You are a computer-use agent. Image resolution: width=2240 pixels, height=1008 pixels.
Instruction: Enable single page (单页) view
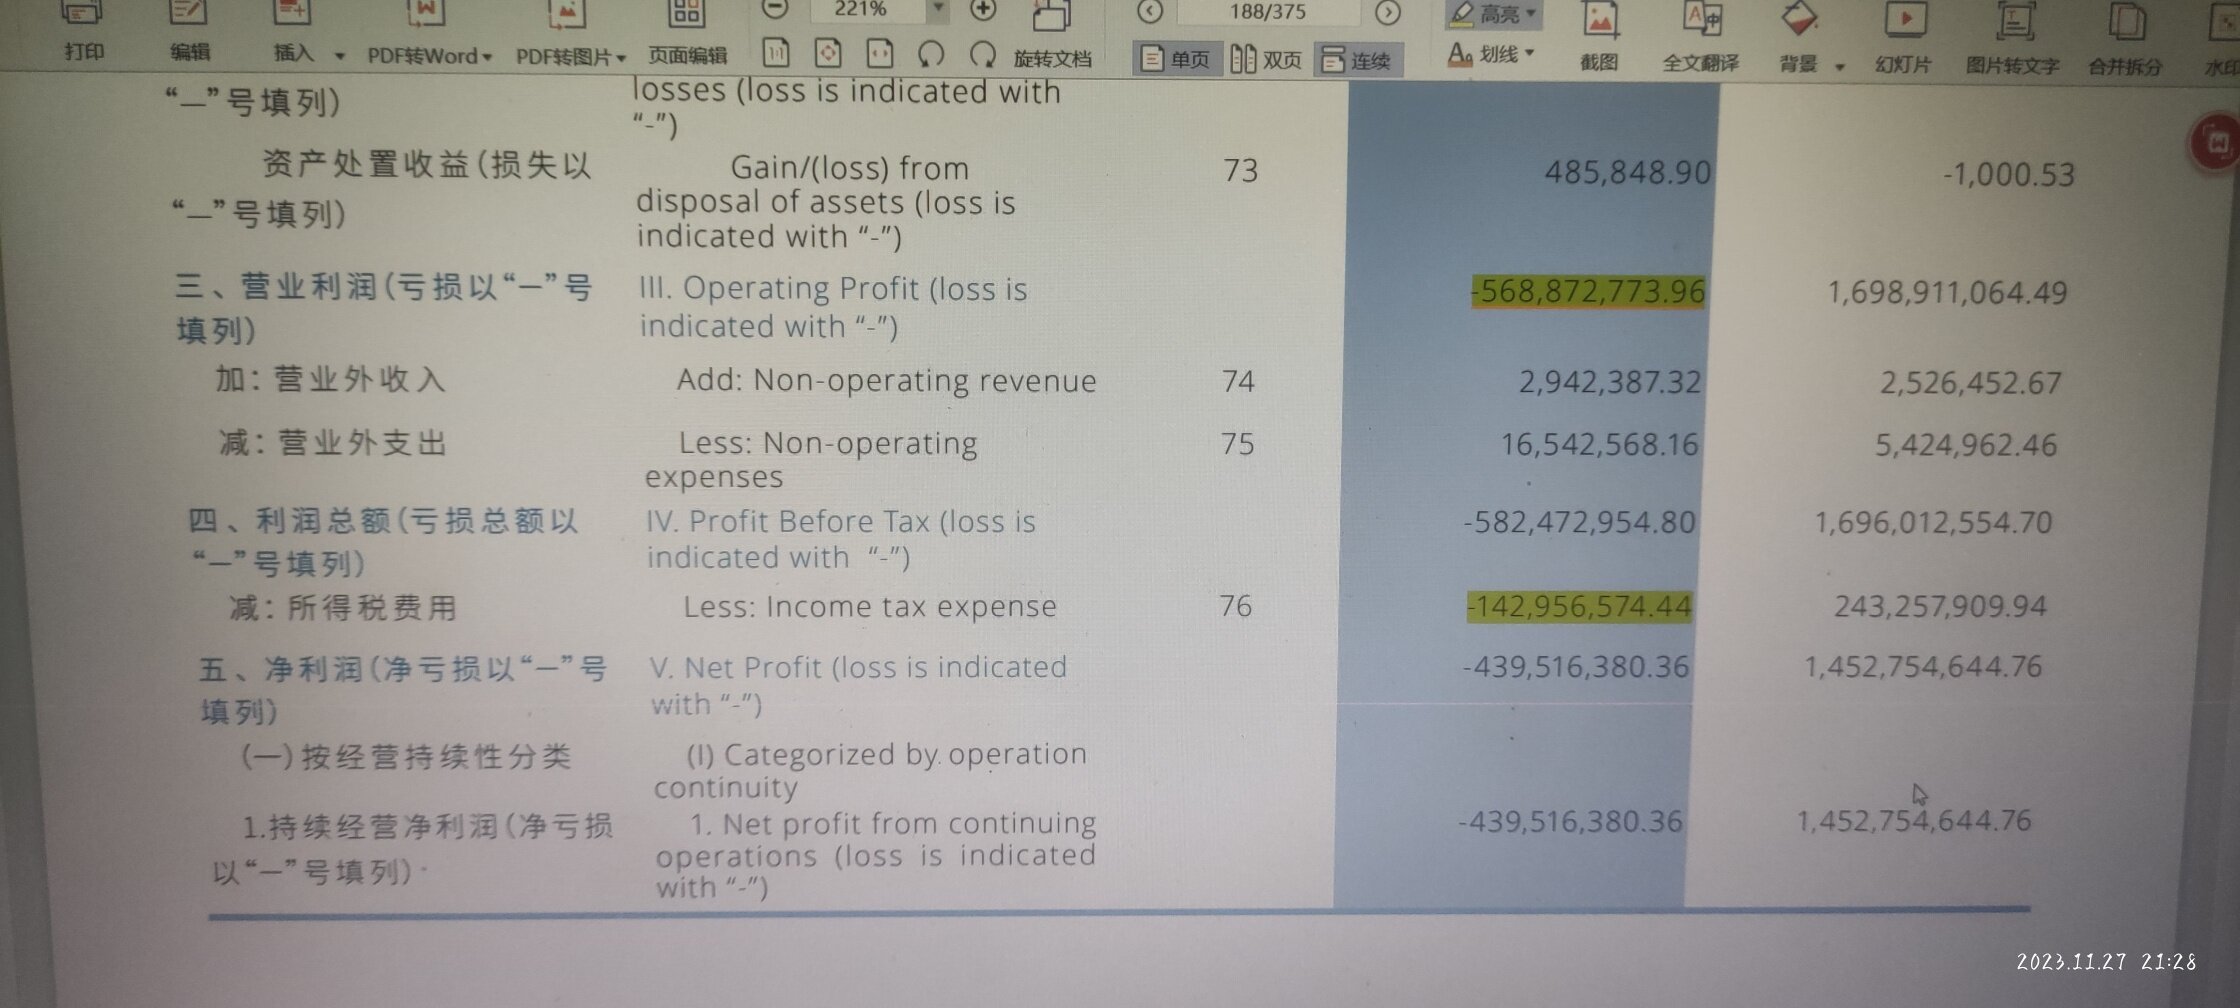tap(1176, 60)
